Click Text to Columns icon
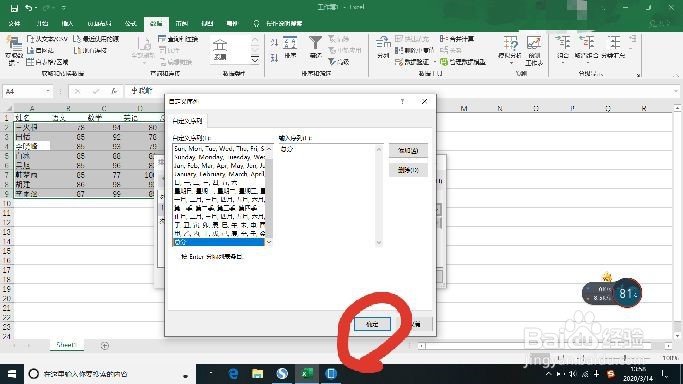This screenshot has width=683, height=384. tap(383, 48)
